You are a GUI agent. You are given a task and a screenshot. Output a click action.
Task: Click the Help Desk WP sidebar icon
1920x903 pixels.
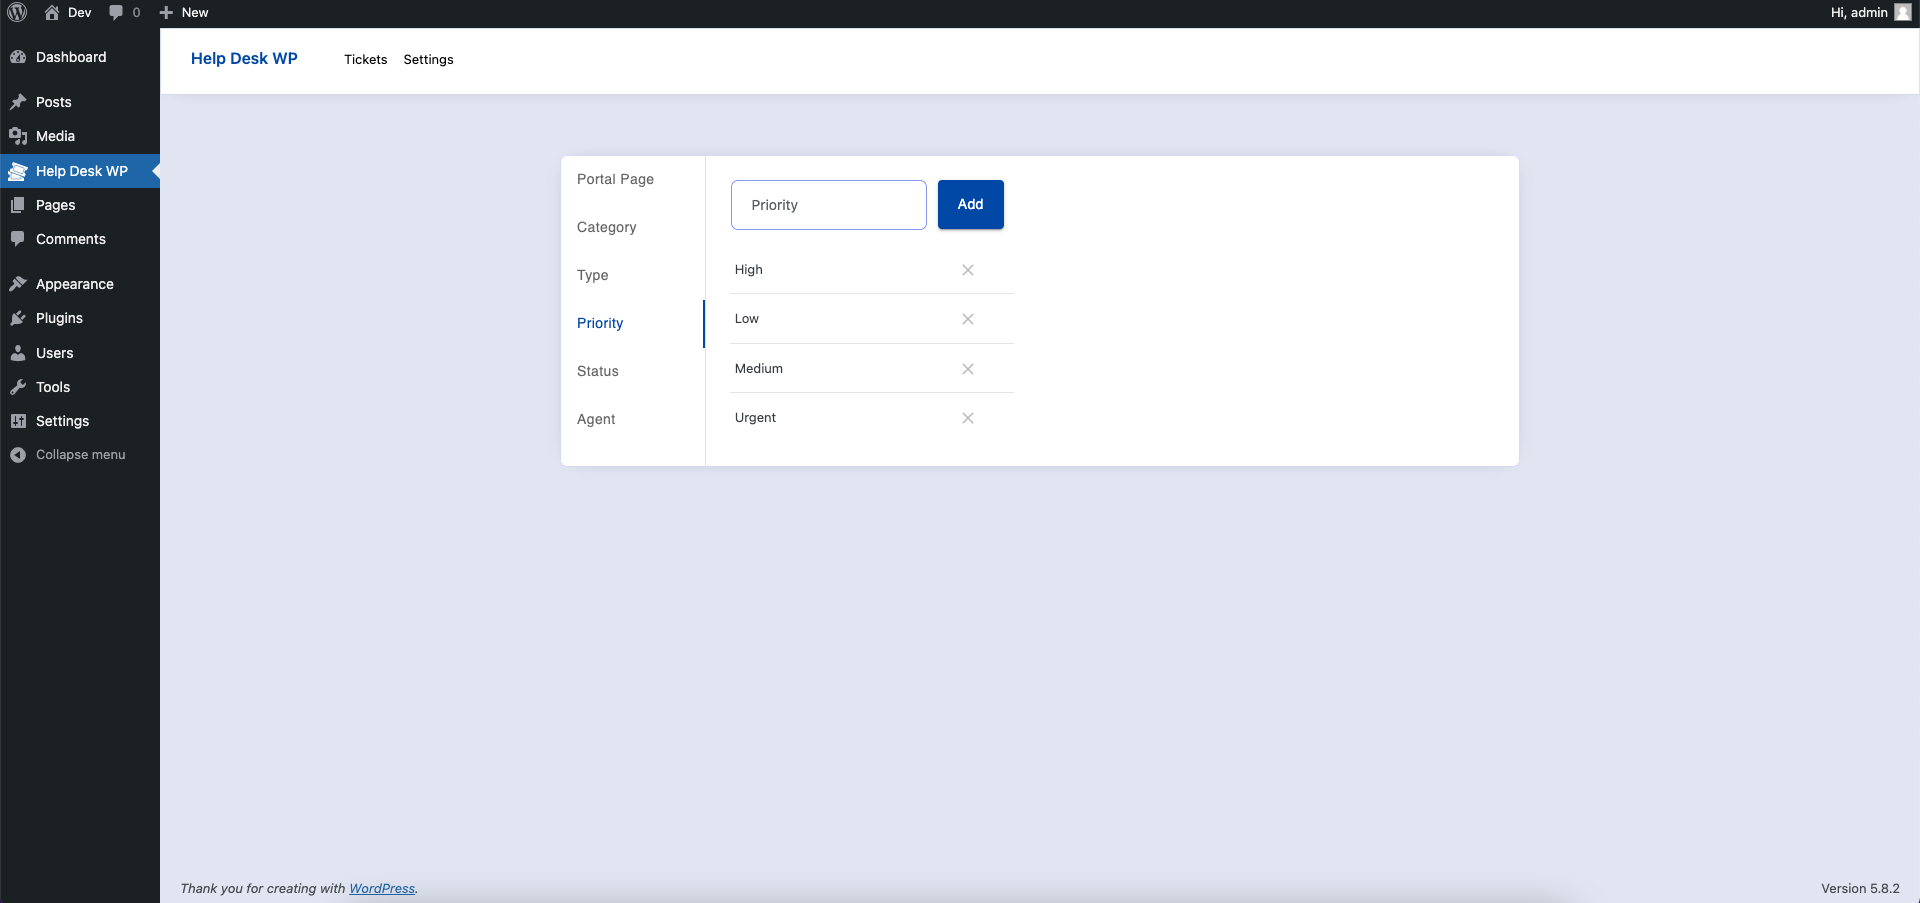pyautogui.click(x=18, y=171)
